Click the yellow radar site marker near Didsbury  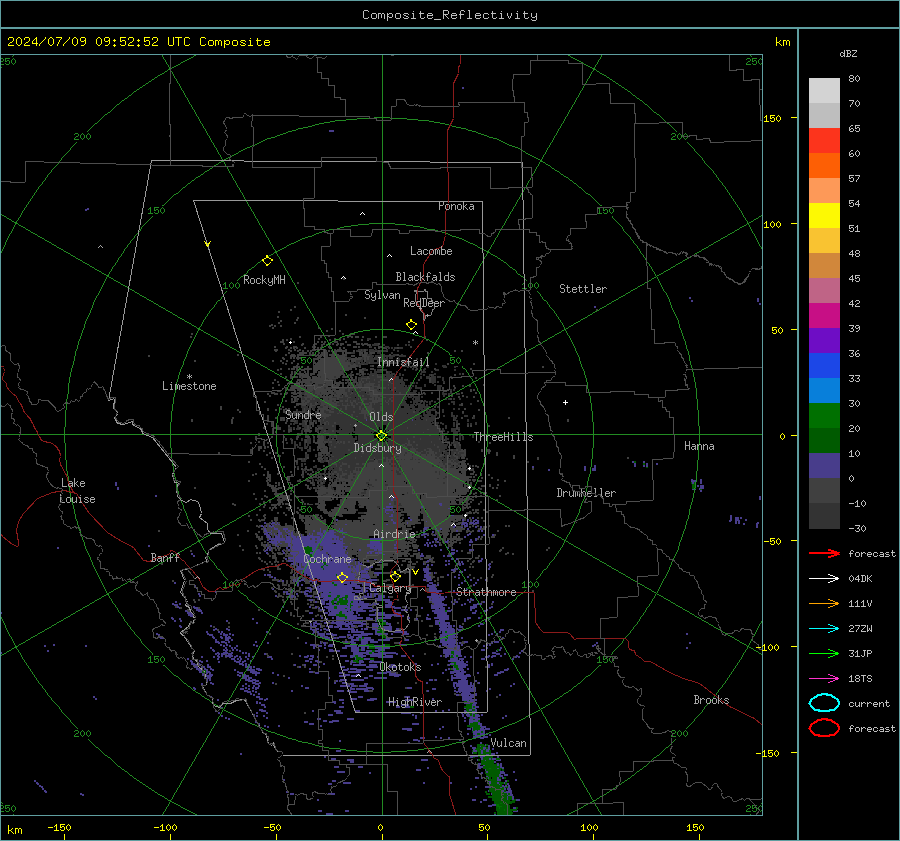(382, 436)
